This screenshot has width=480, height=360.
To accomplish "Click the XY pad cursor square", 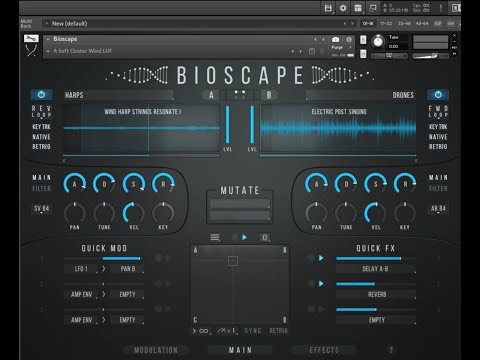I will 233,261.
